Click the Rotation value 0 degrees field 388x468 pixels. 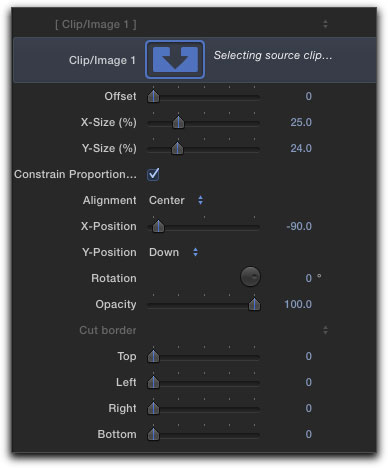[313, 278]
